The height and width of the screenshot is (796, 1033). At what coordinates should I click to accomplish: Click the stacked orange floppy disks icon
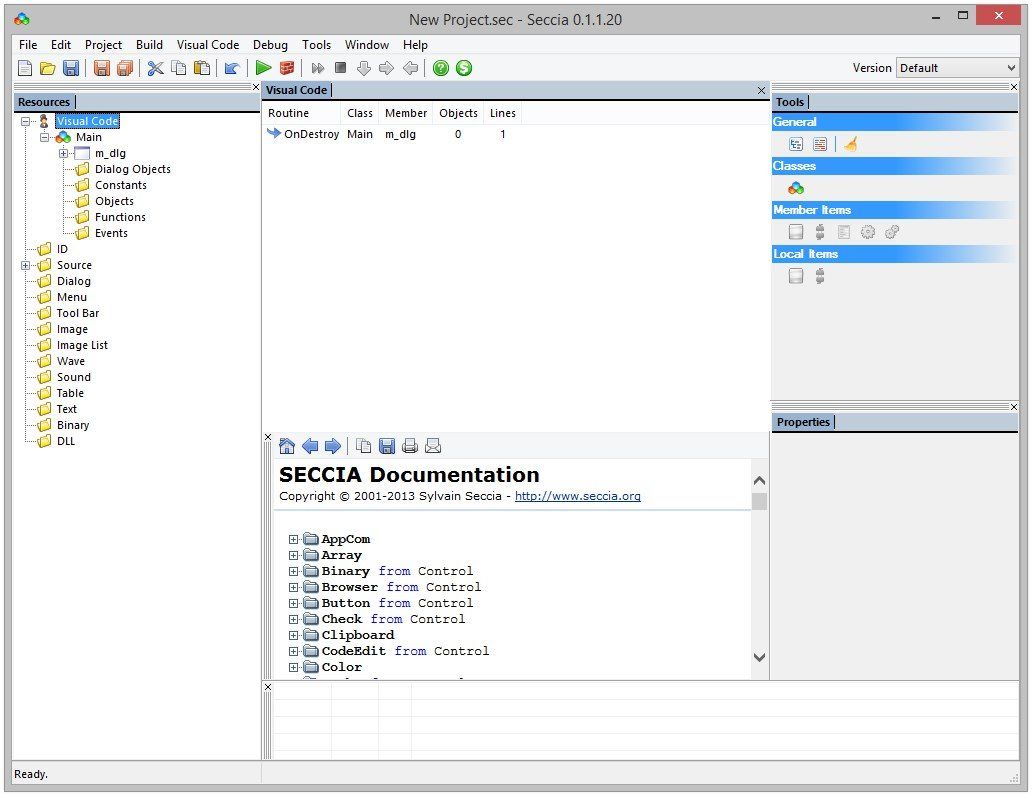[x=125, y=68]
